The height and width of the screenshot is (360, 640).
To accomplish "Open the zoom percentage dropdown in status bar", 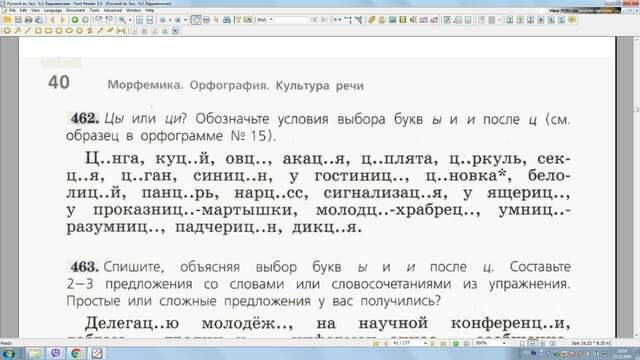I will [504, 344].
